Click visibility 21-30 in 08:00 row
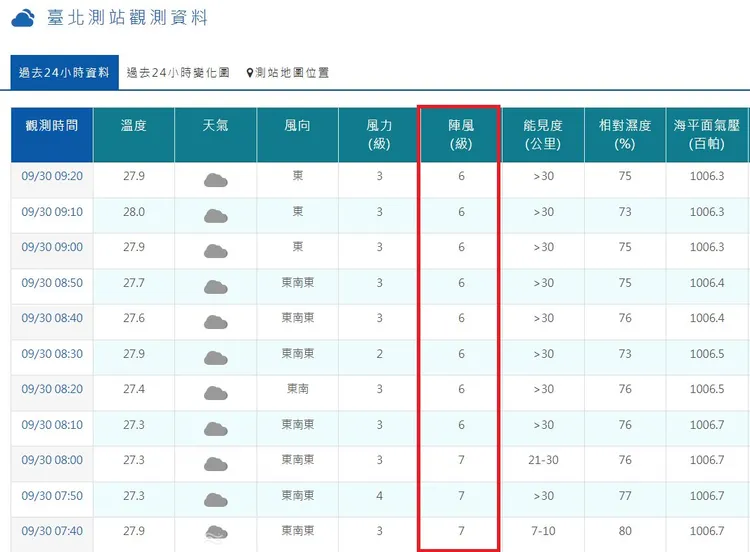This screenshot has height=552, width=750. (543, 460)
